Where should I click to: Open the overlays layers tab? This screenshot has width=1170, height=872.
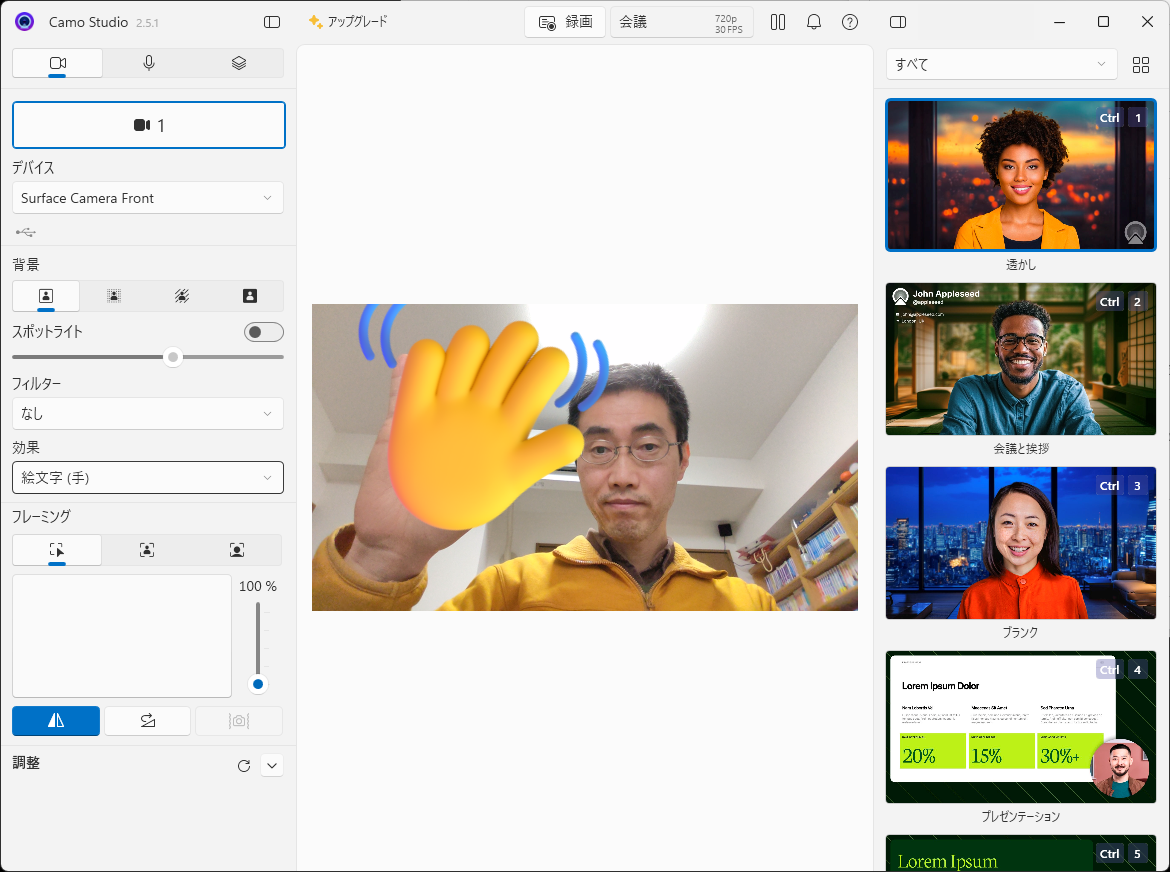239,63
